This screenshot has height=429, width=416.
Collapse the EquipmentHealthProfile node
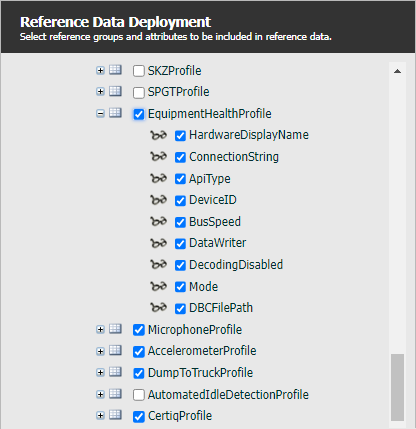(x=100, y=114)
